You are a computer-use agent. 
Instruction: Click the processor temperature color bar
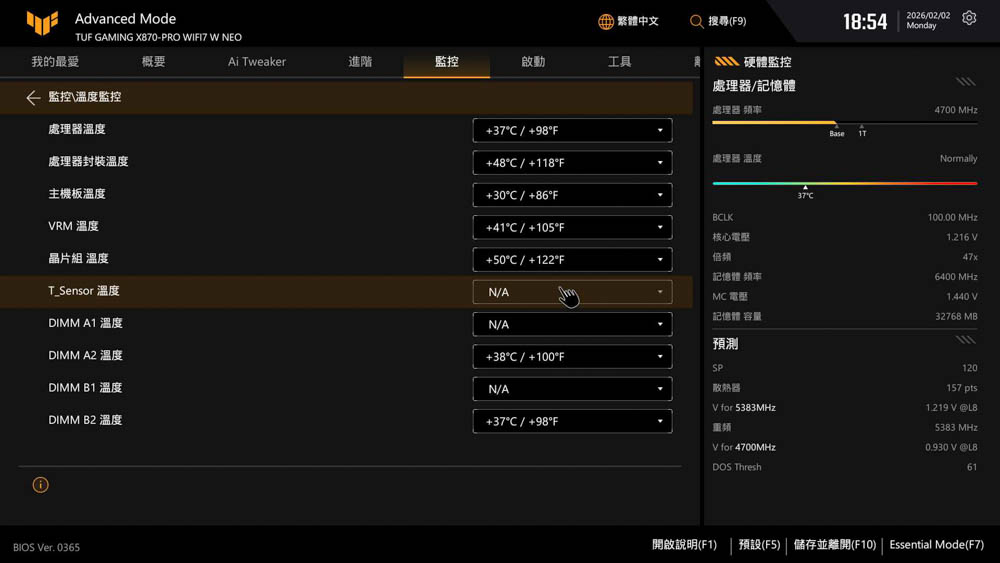click(x=844, y=183)
